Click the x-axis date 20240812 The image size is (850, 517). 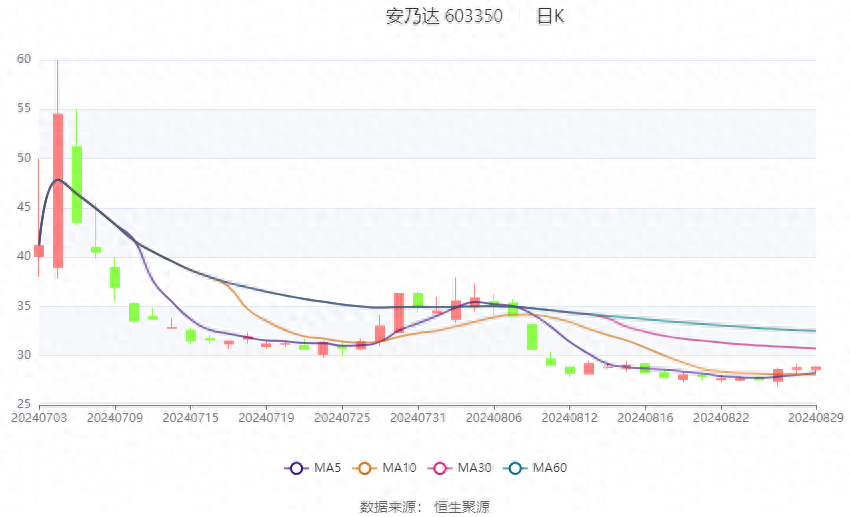[x=569, y=418]
